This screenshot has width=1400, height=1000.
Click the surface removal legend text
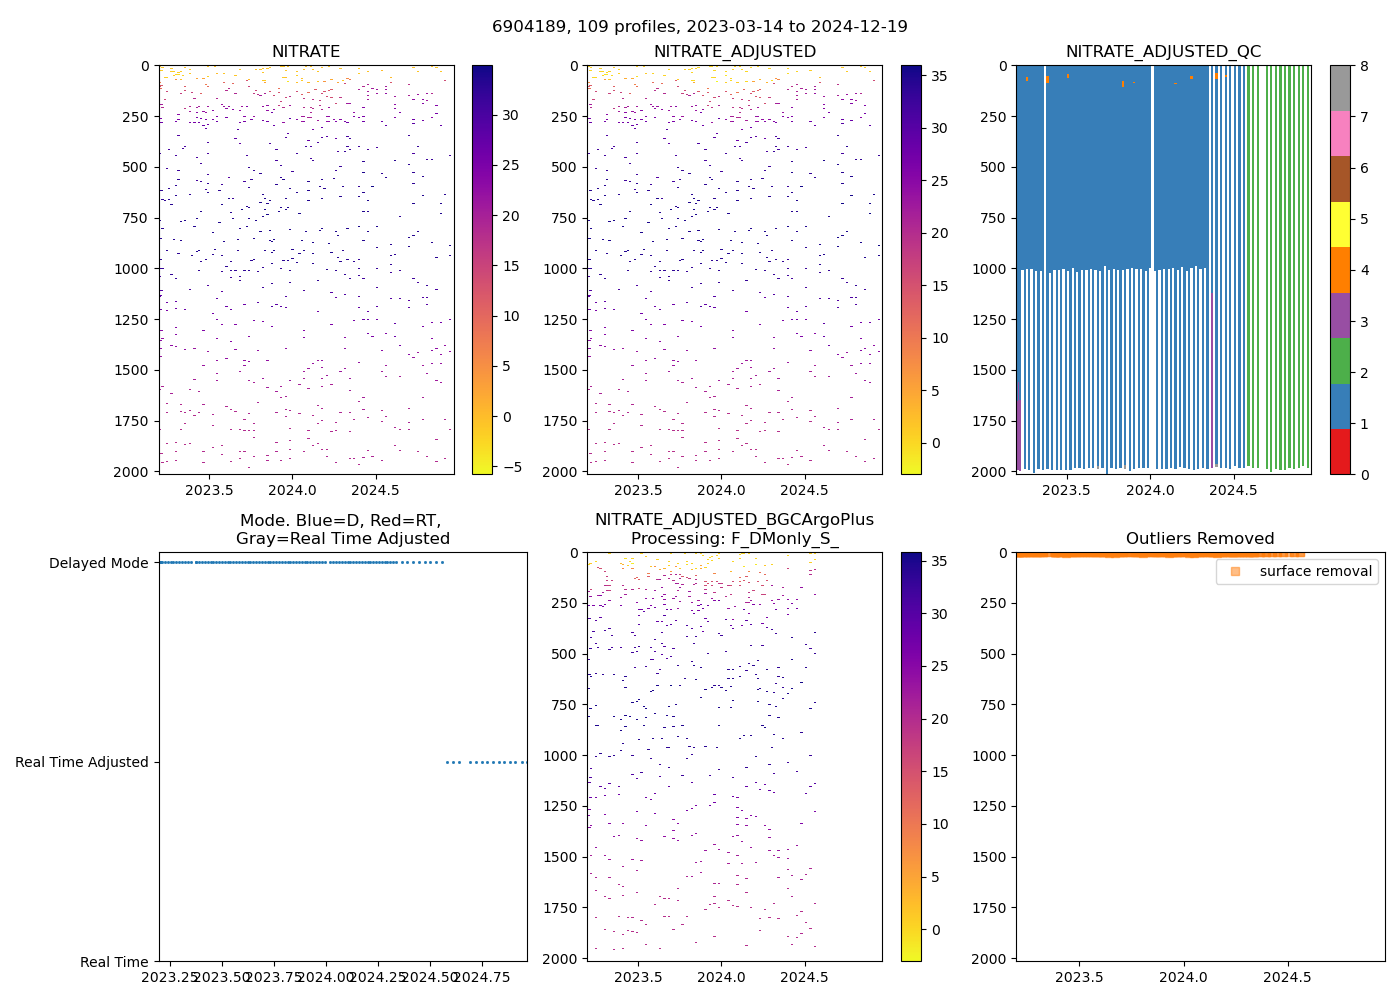pos(1315,571)
